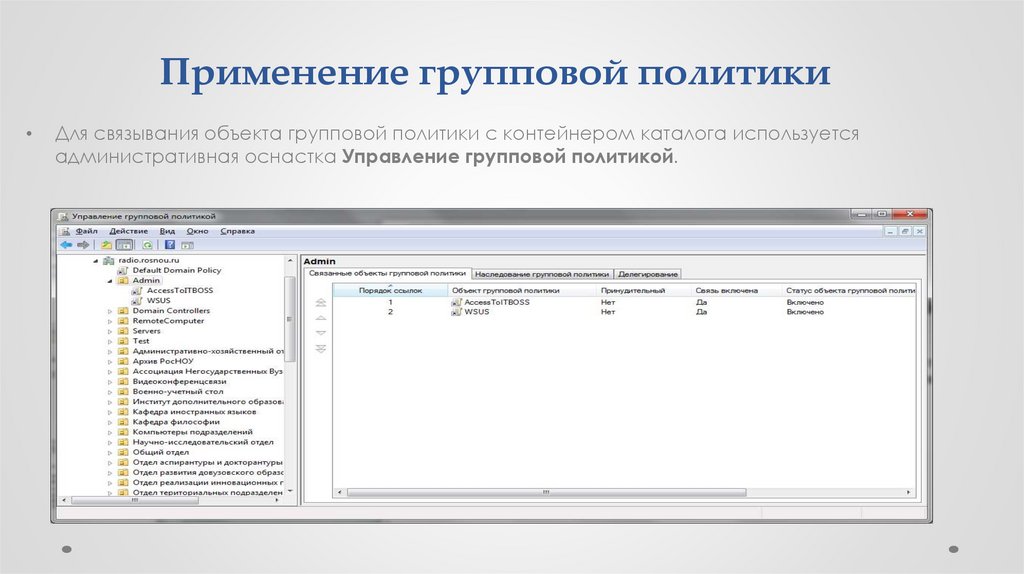Click the radio.rosnou.ru domain icon
The width and height of the screenshot is (1024, 574).
coord(109,261)
